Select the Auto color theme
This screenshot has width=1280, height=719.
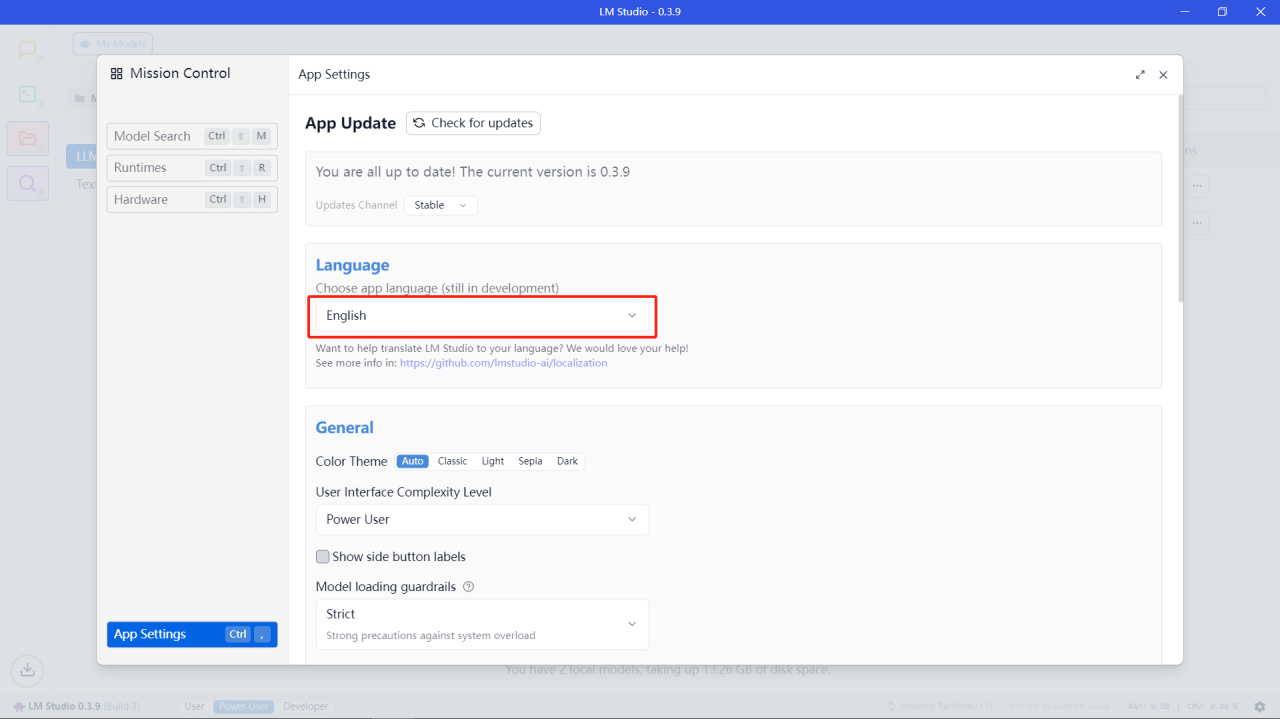tap(413, 461)
